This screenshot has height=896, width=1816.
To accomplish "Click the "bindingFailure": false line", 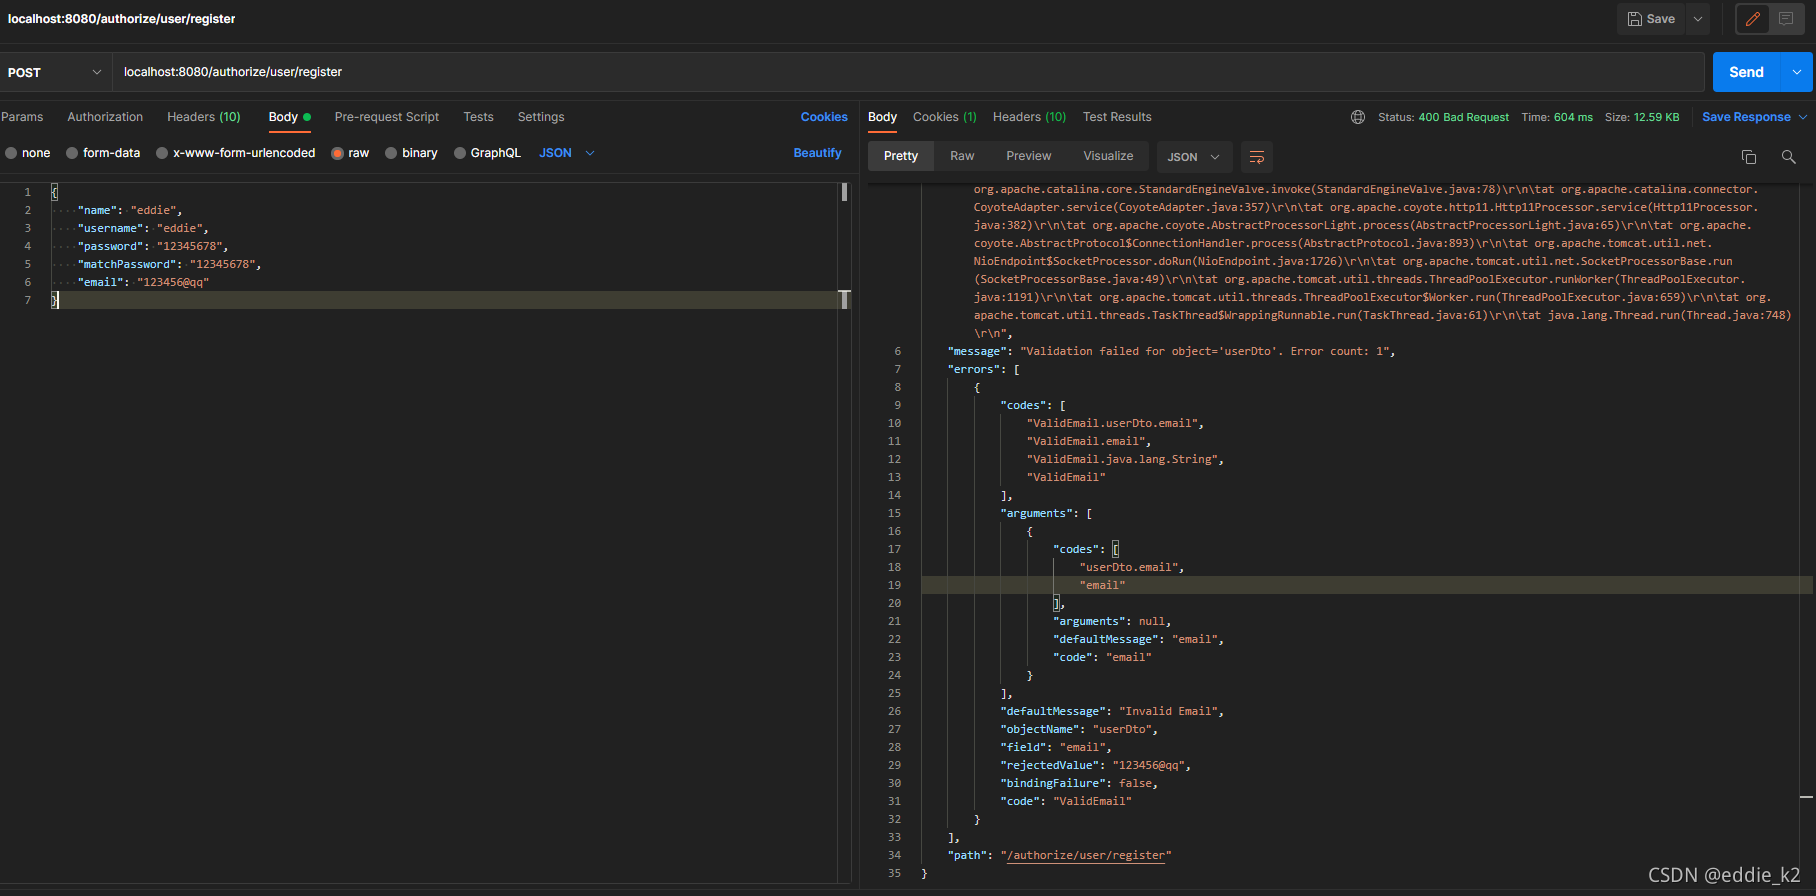I will [1079, 783].
